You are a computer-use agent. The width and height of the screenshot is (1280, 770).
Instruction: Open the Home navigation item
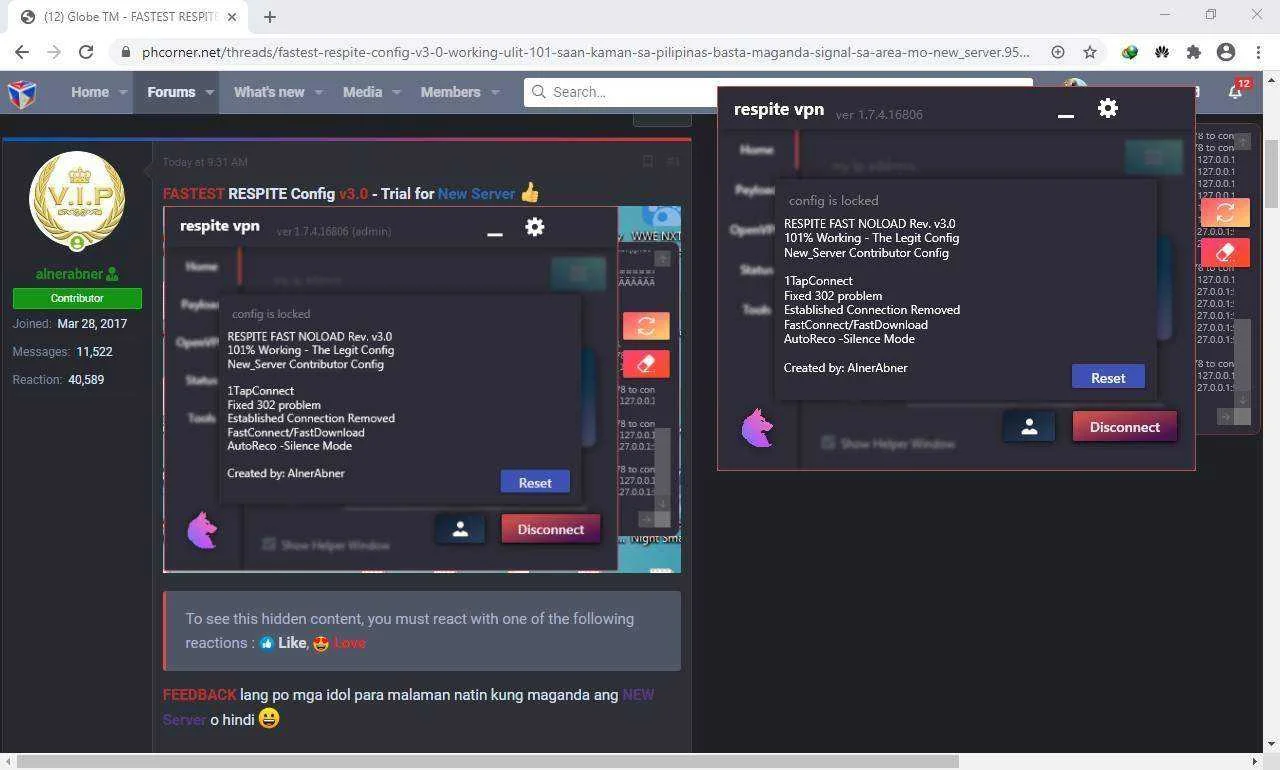[x=90, y=92]
